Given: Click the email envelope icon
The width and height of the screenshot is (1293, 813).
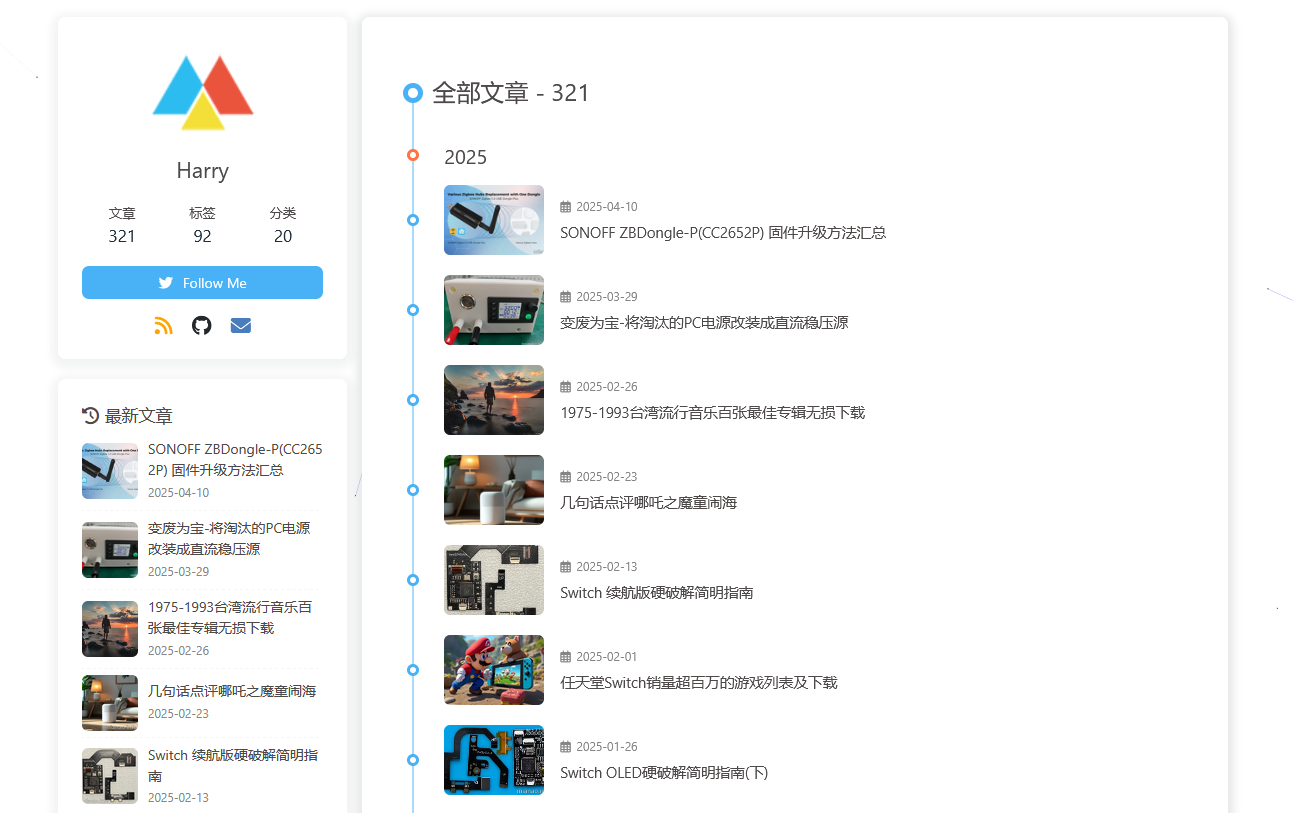Looking at the screenshot, I should click(241, 325).
